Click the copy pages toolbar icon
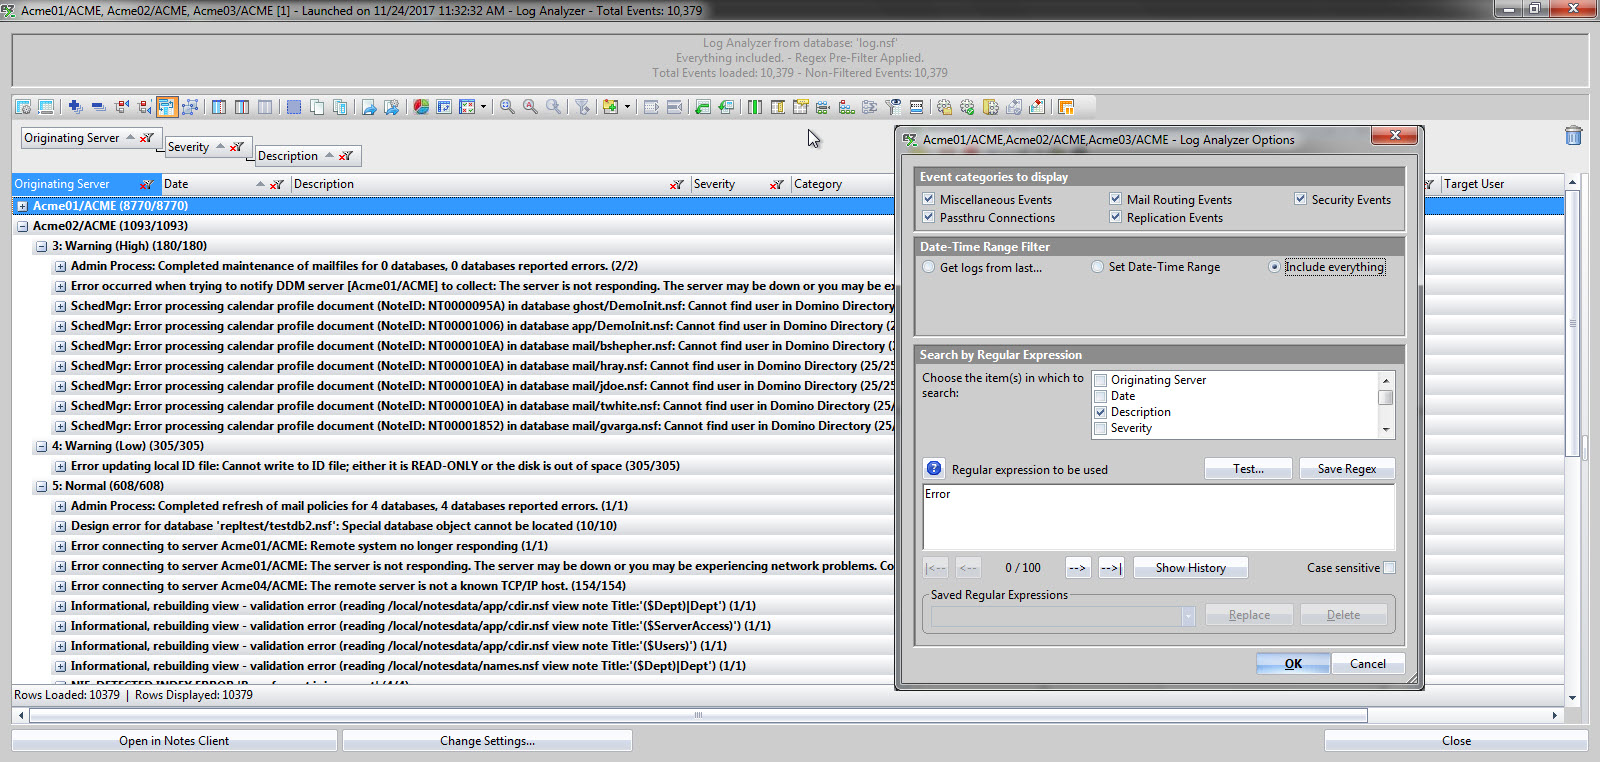1600x762 pixels. pyautogui.click(x=316, y=107)
